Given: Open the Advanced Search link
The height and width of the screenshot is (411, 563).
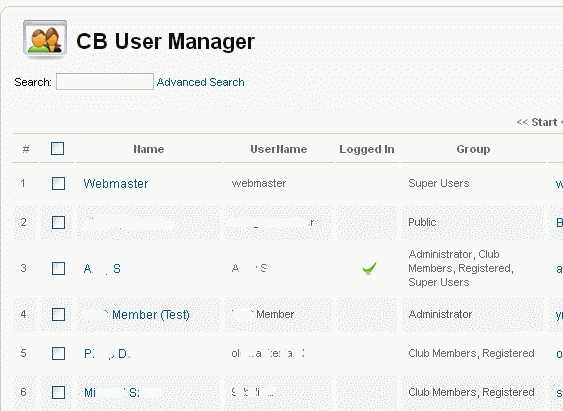Looking at the screenshot, I should pyautogui.click(x=200, y=82).
